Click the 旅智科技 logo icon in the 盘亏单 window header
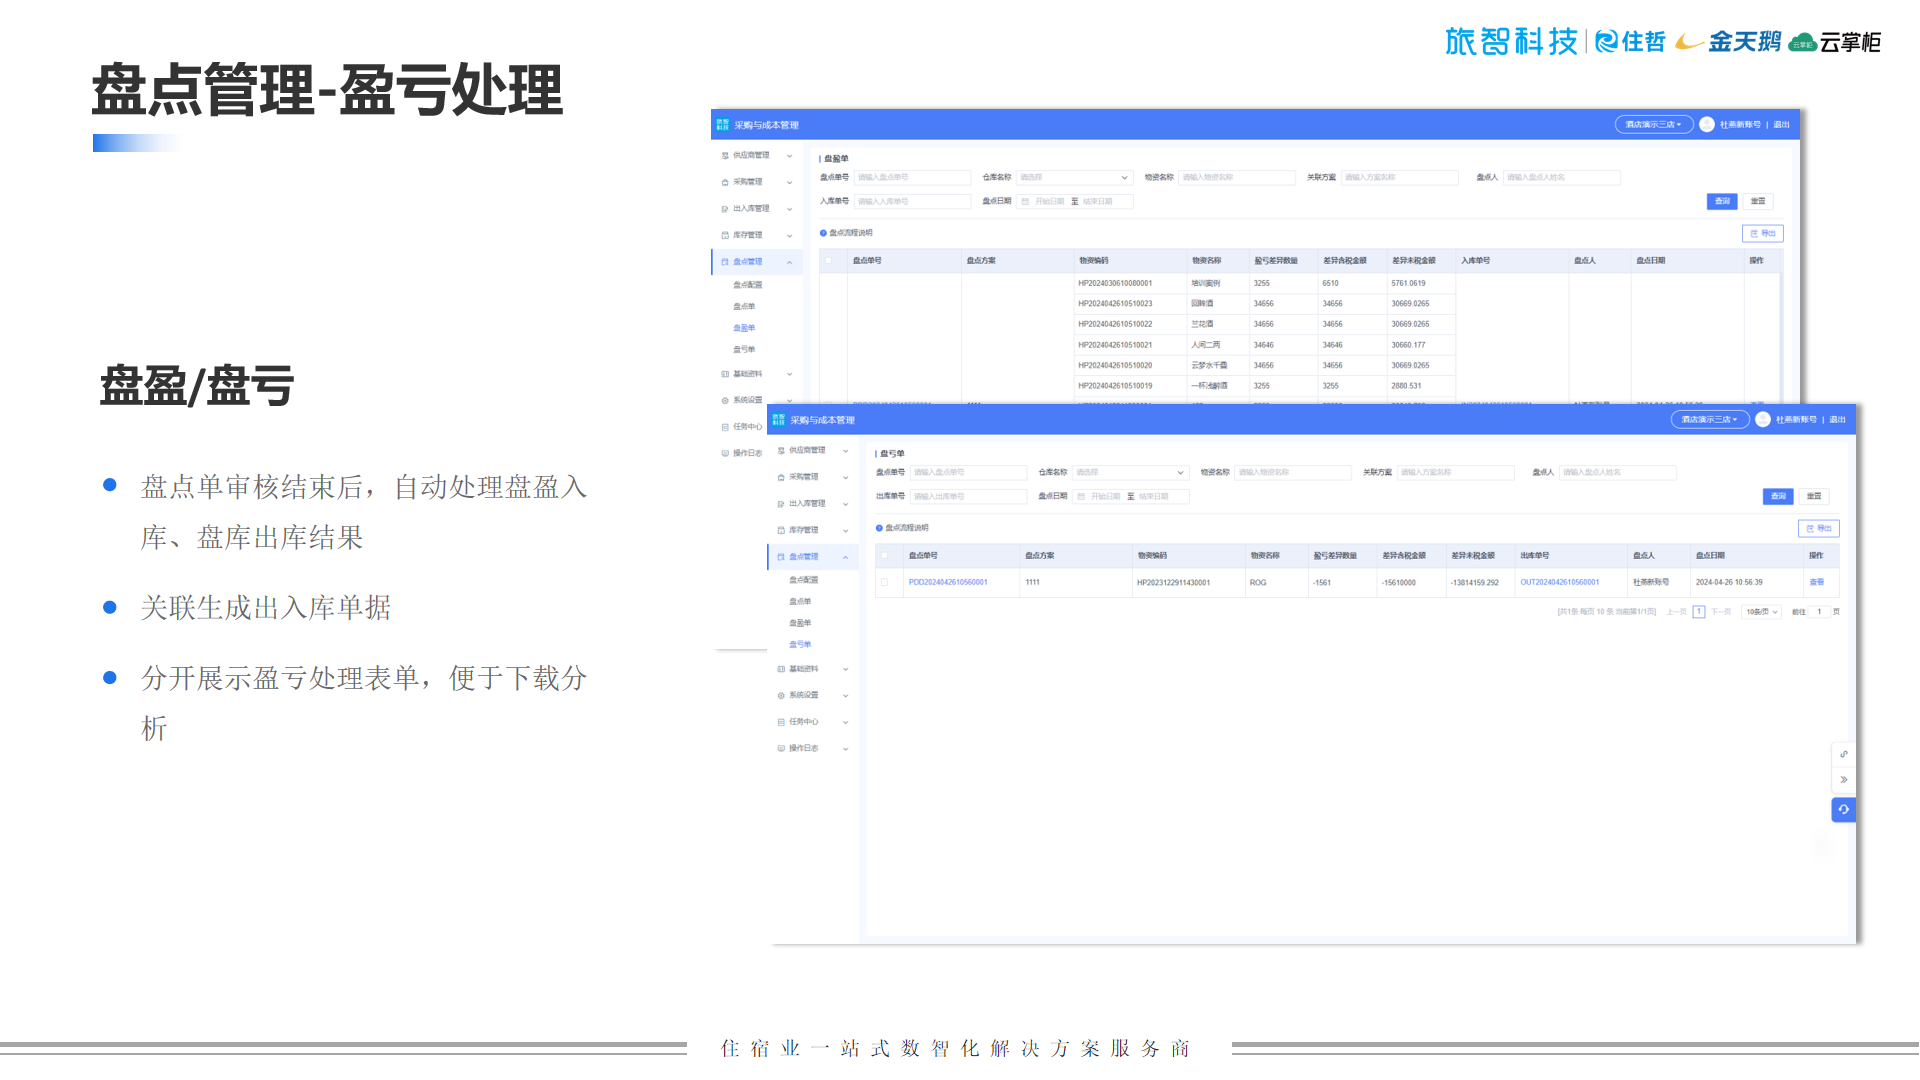Screen dimensions: 1920x1080 click(x=779, y=420)
